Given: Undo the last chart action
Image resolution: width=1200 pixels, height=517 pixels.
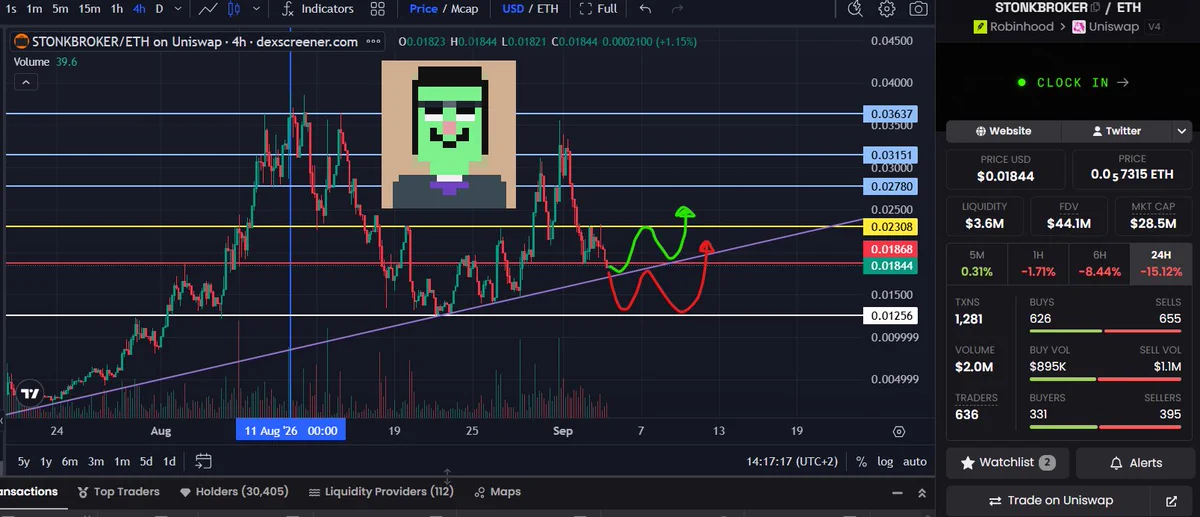Looking at the screenshot, I should point(645,9).
